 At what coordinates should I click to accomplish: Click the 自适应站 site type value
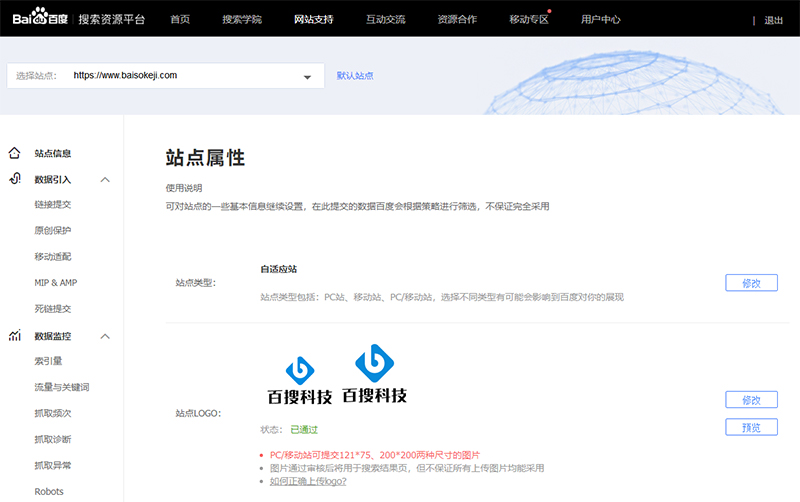pos(279,269)
